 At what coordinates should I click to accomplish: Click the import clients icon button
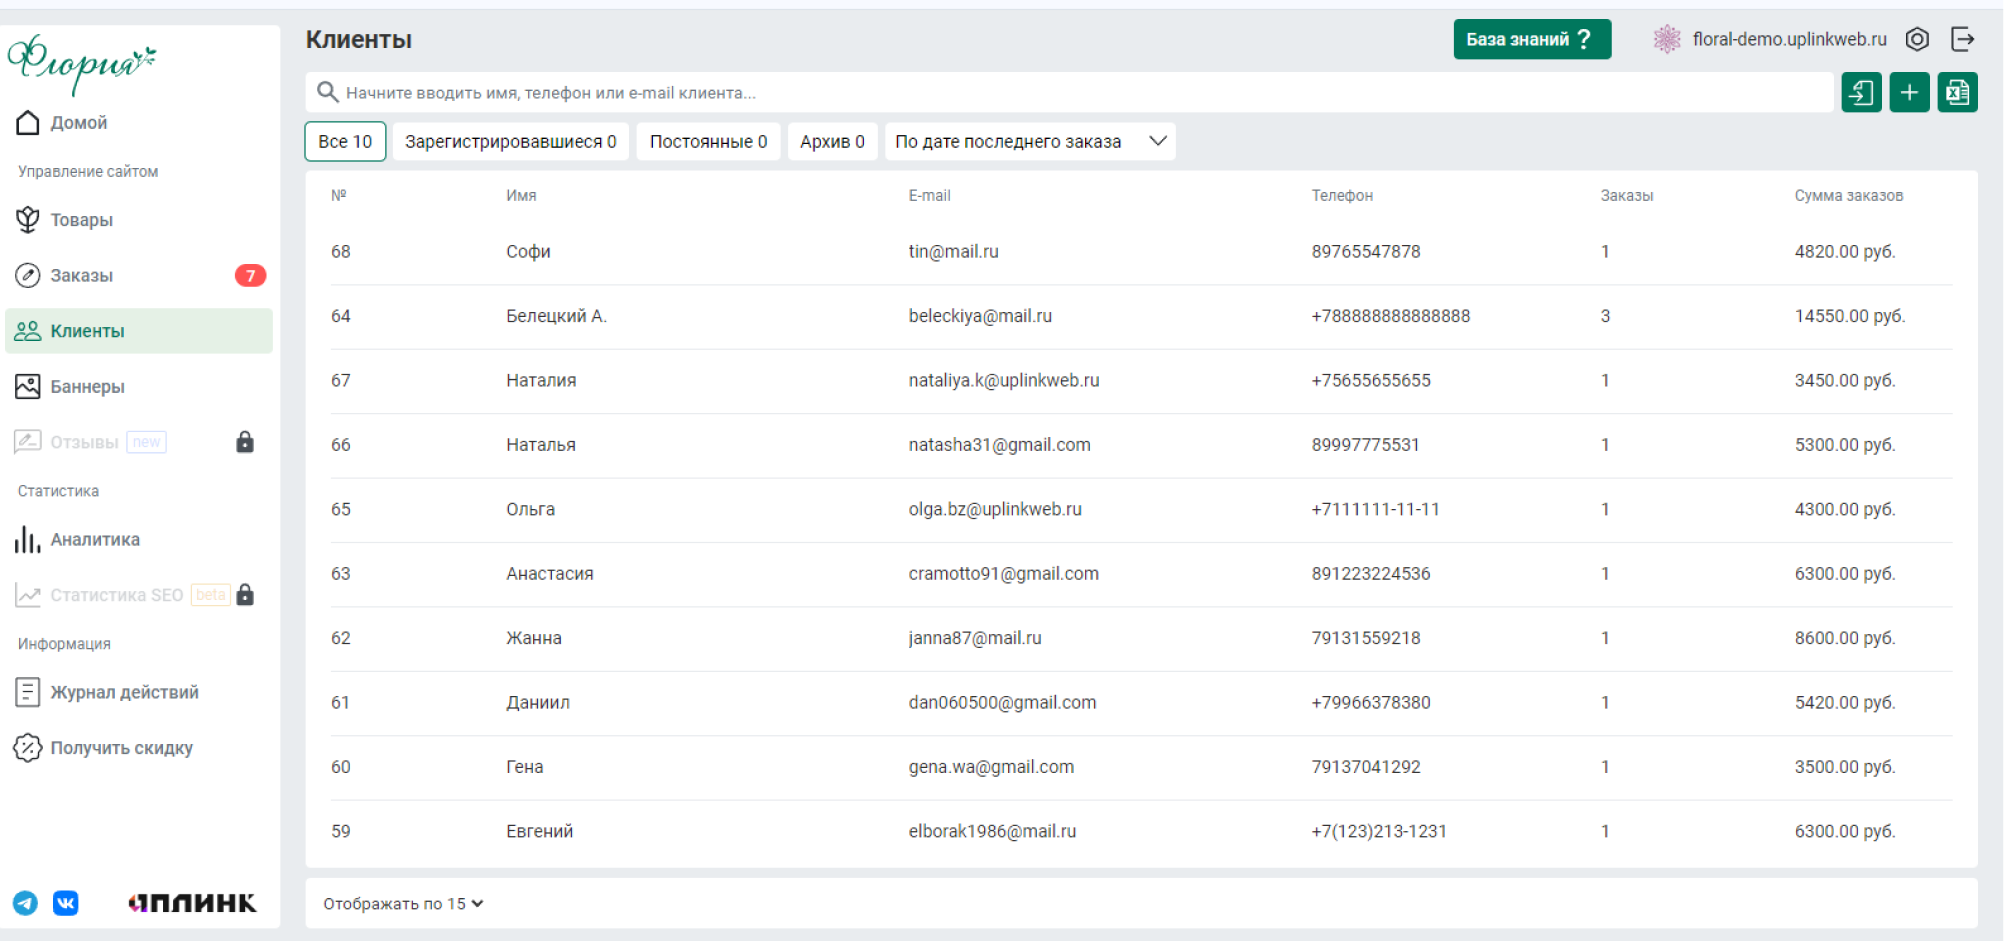(1861, 93)
